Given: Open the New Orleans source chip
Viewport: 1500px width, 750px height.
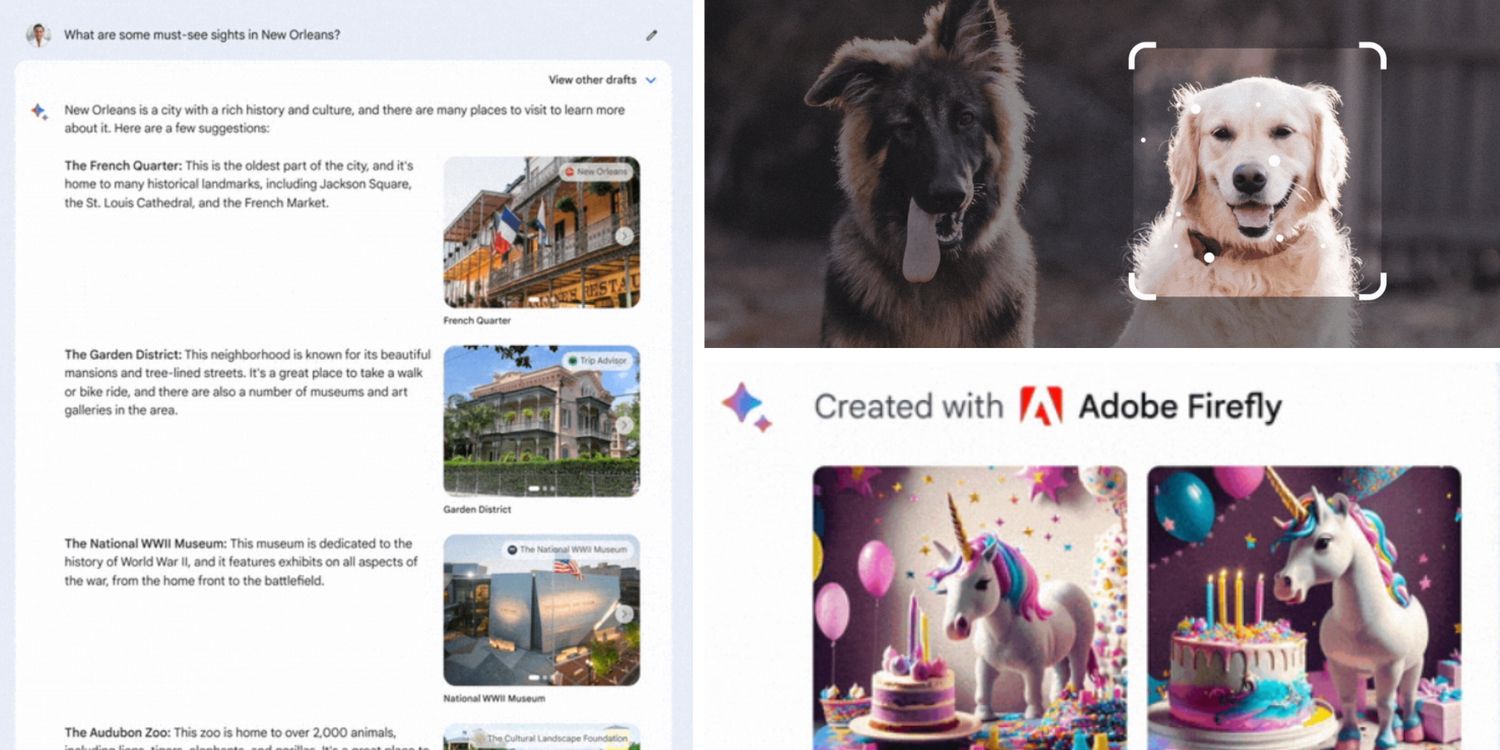Looking at the screenshot, I should [x=597, y=172].
